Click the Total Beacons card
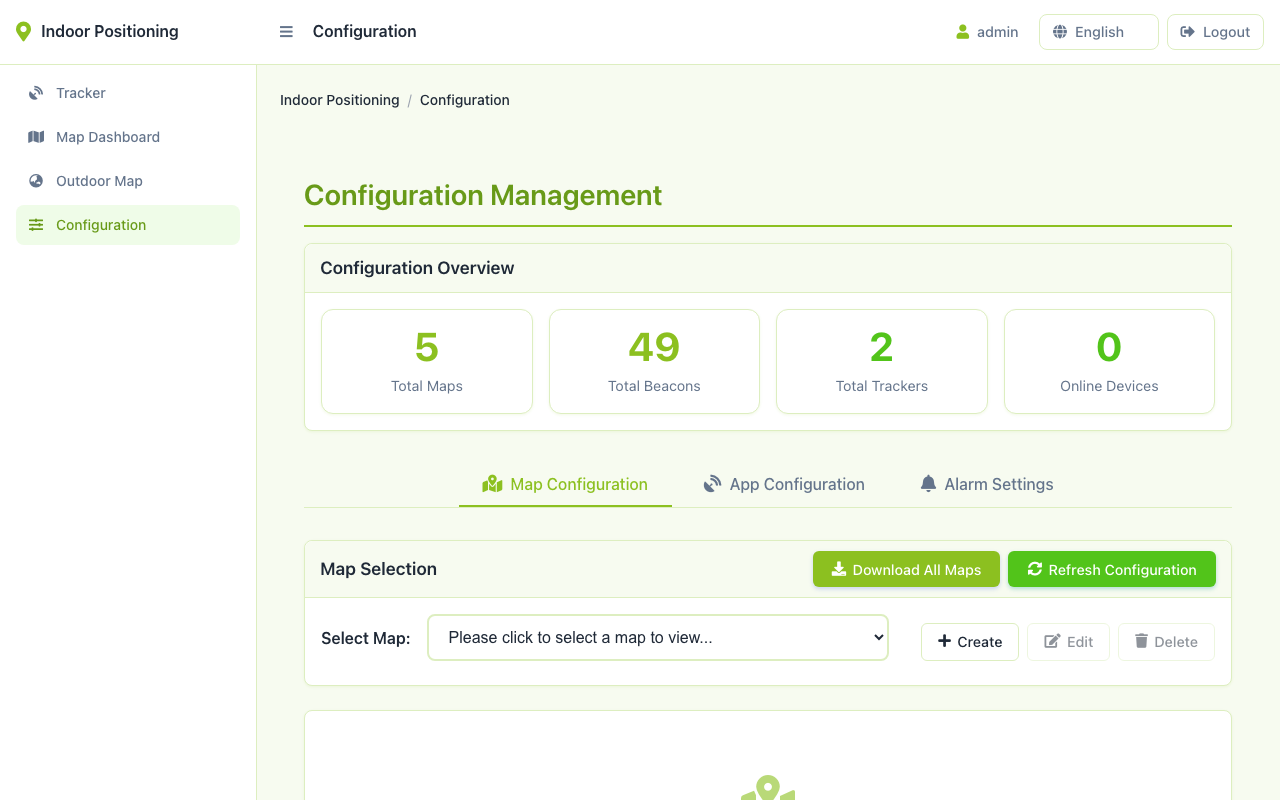The height and width of the screenshot is (800, 1280). pyautogui.click(x=654, y=361)
